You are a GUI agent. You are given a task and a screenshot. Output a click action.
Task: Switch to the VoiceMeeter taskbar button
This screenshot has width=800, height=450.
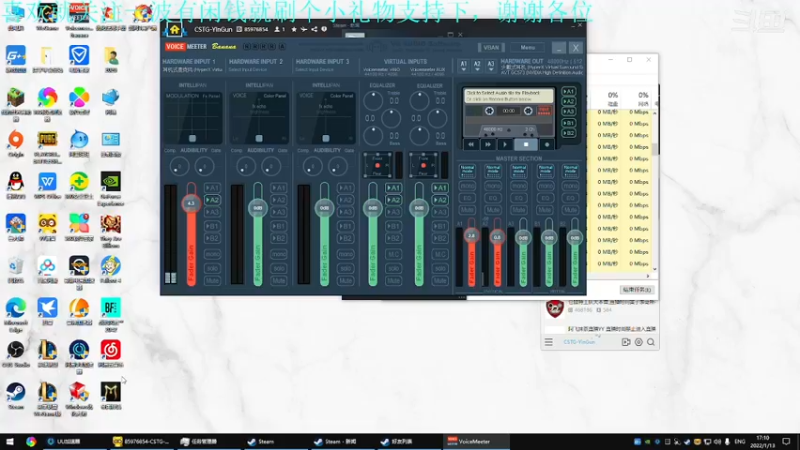[x=474, y=442]
